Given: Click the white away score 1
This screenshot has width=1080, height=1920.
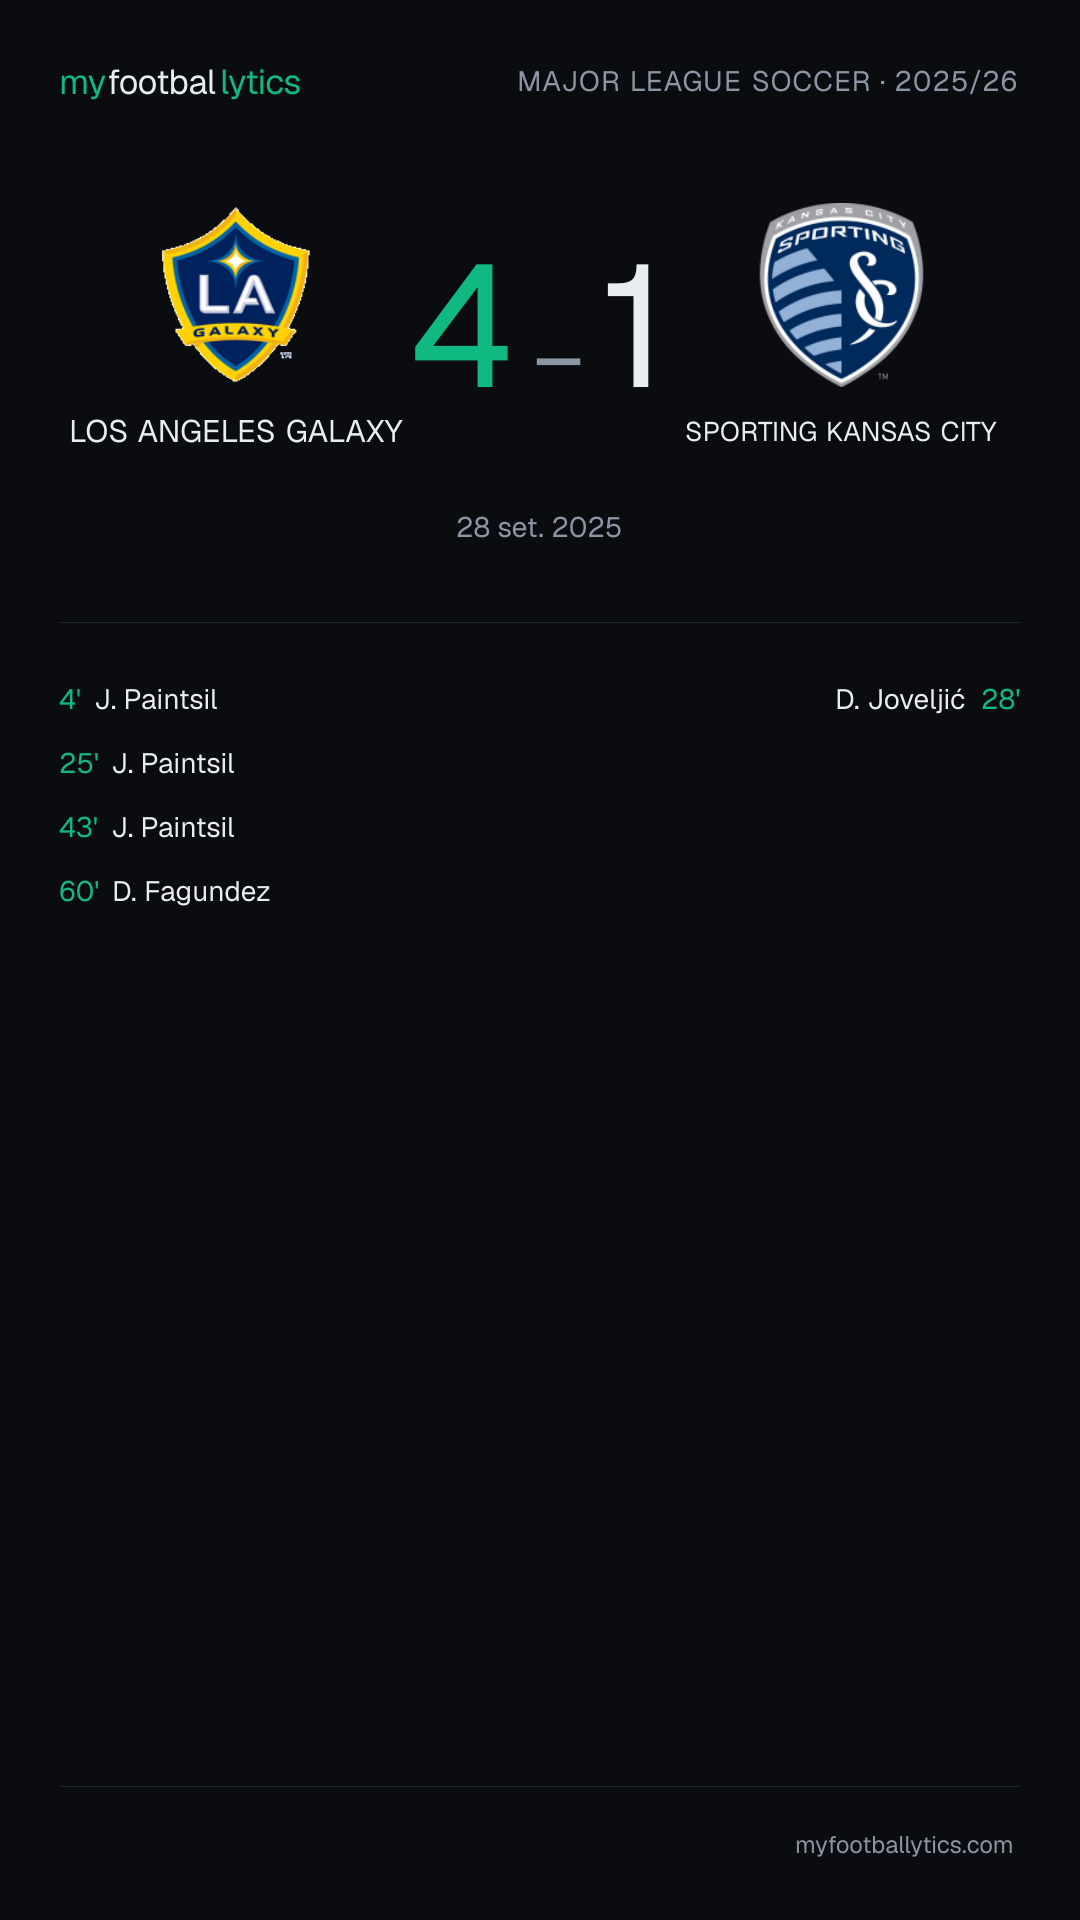Looking at the screenshot, I should pyautogui.click(x=632, y=327).
